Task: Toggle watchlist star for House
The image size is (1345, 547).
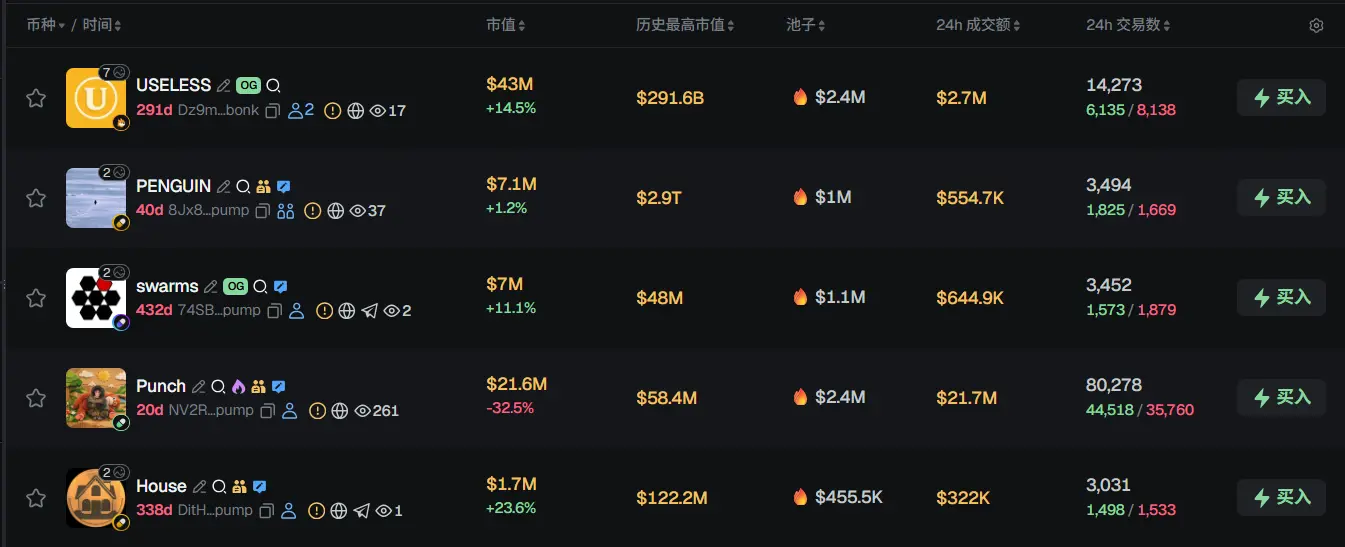Action: 36,498
